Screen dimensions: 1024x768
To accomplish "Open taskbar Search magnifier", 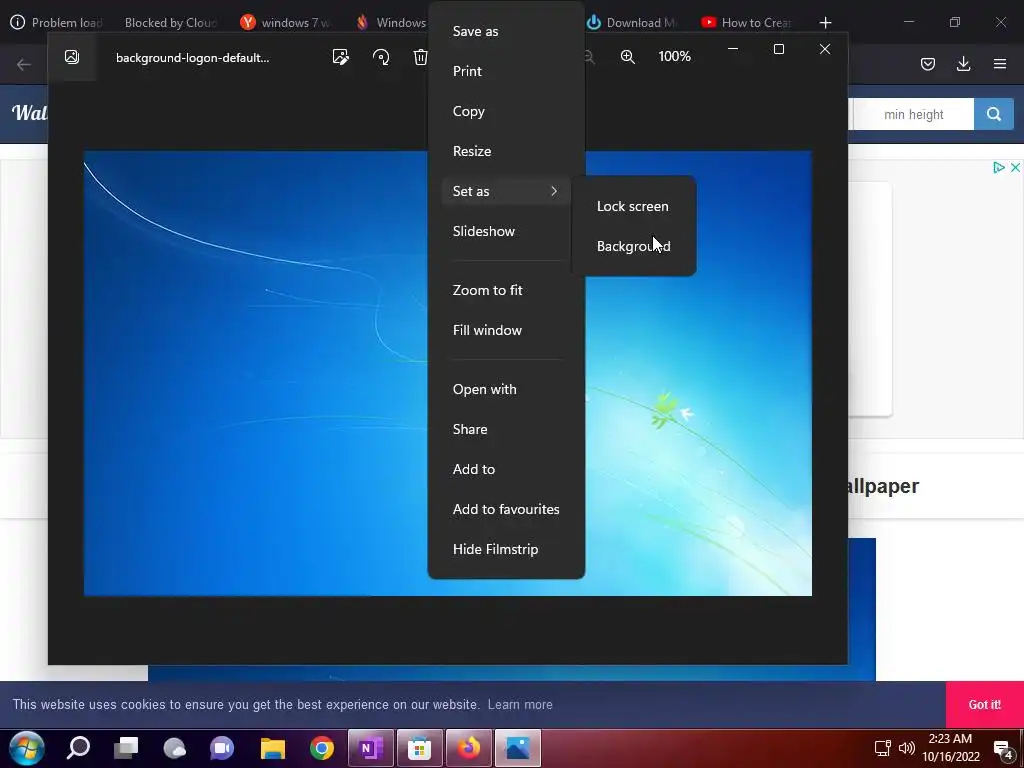I will pyautogui.click(x=78, y=748).
